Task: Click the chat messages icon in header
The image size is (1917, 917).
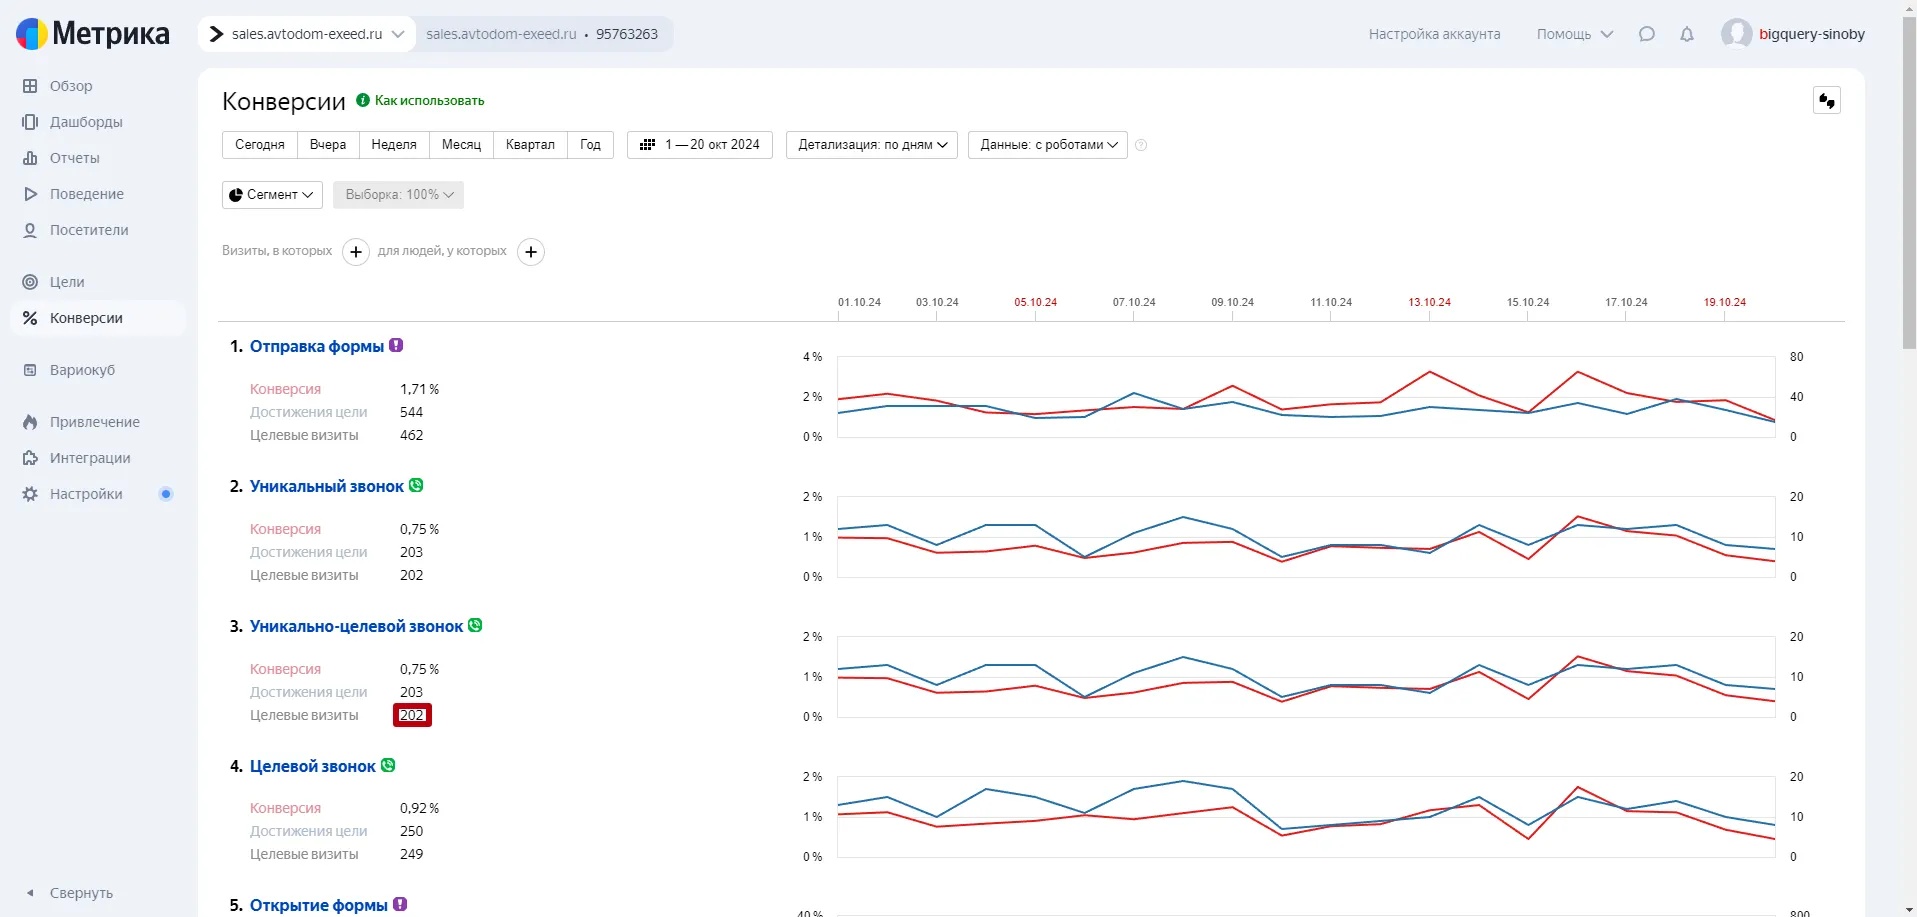Action: [1646, 34]
